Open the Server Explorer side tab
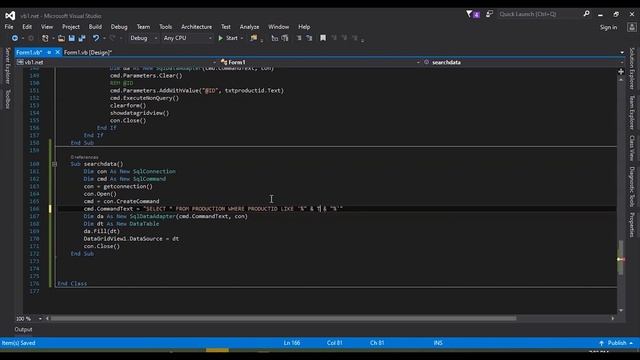The height and width of the screenshot is (360, 640). click(x=7, y=66)
